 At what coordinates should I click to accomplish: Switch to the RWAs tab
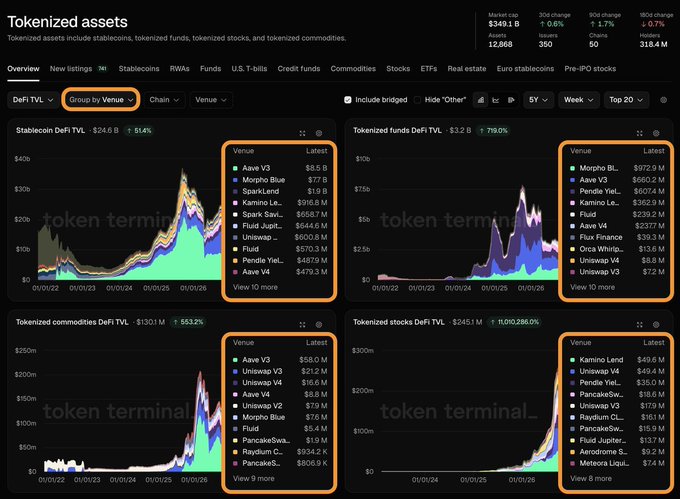pyautogui.click(x=180, y=68)
